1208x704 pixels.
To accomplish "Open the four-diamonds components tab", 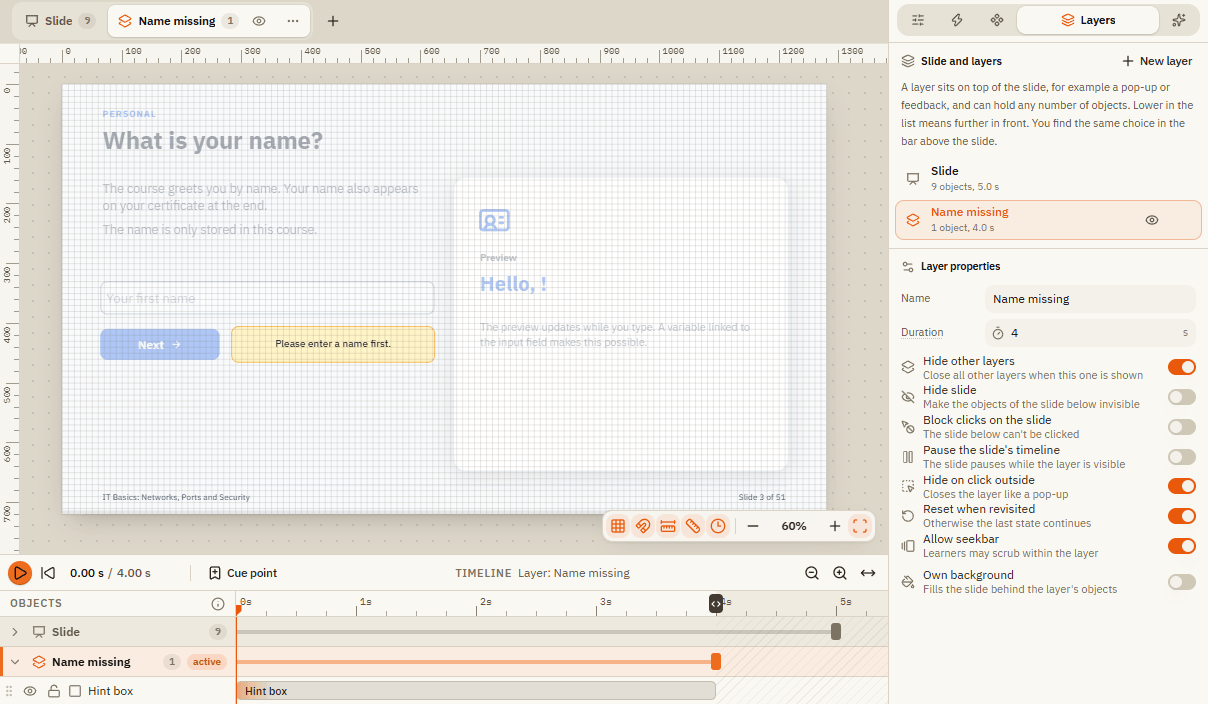I will (996, 20).
